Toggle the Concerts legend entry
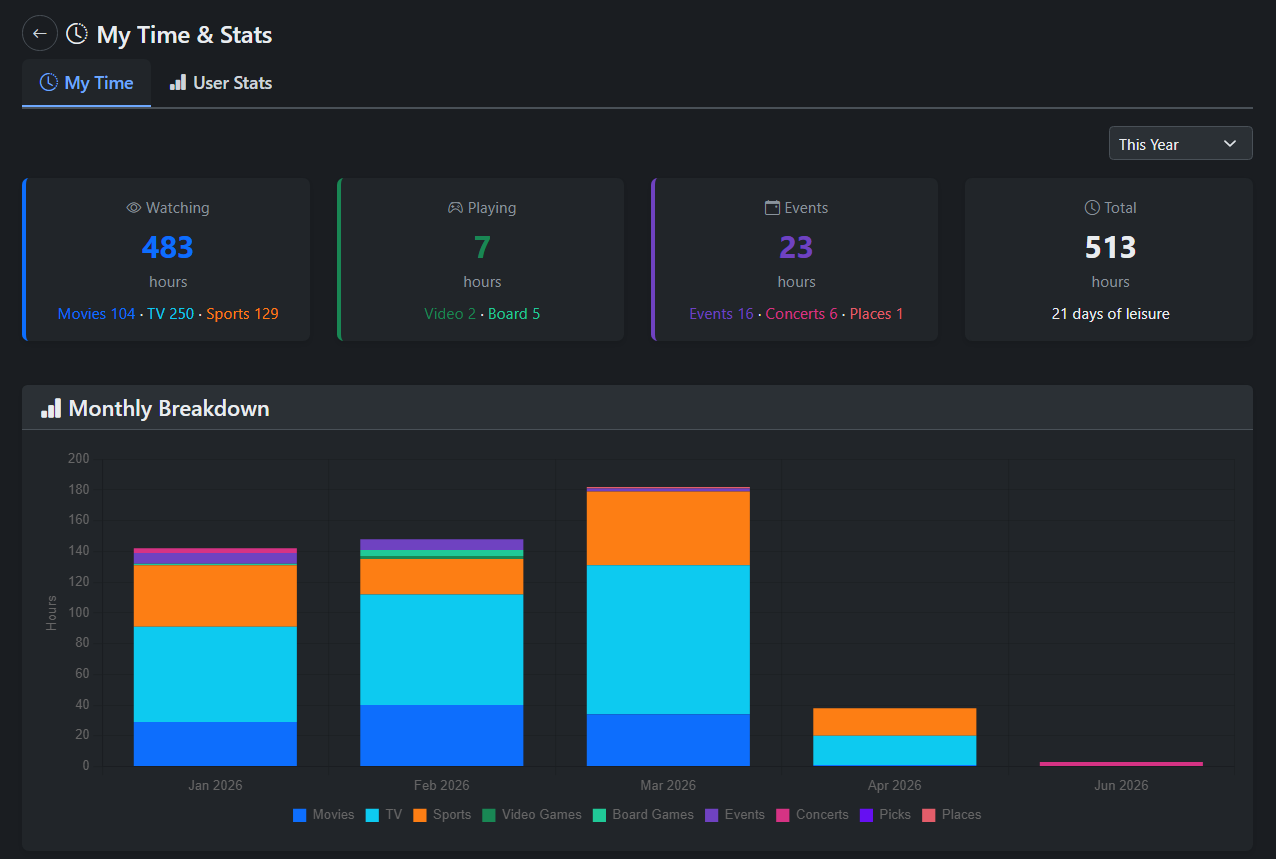Viewport: 1276px width, 859px height. pyautogui.click(x=813, y=814)
